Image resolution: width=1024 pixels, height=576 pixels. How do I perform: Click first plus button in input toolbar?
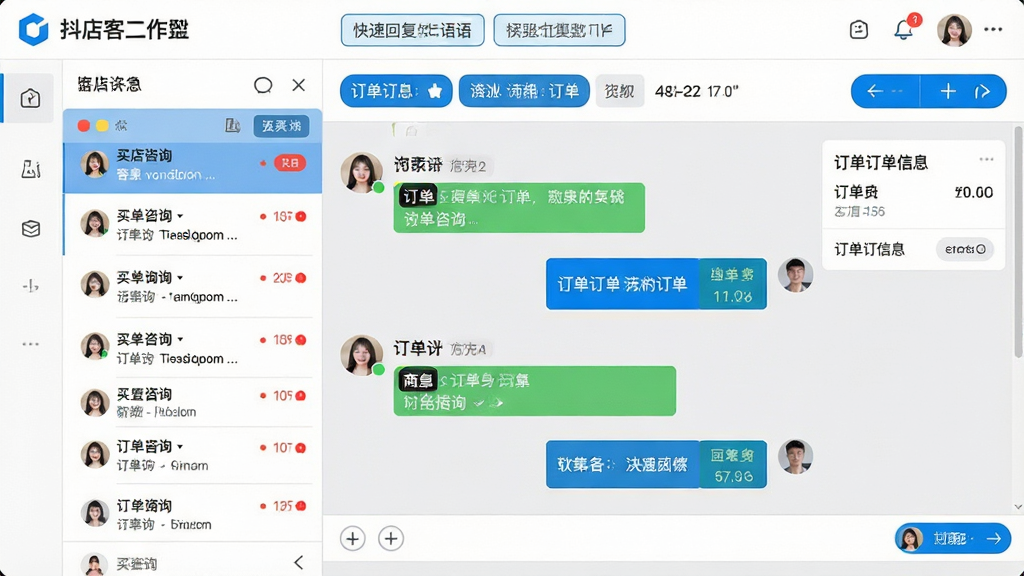pyautogui.click(x=353, y=539)
